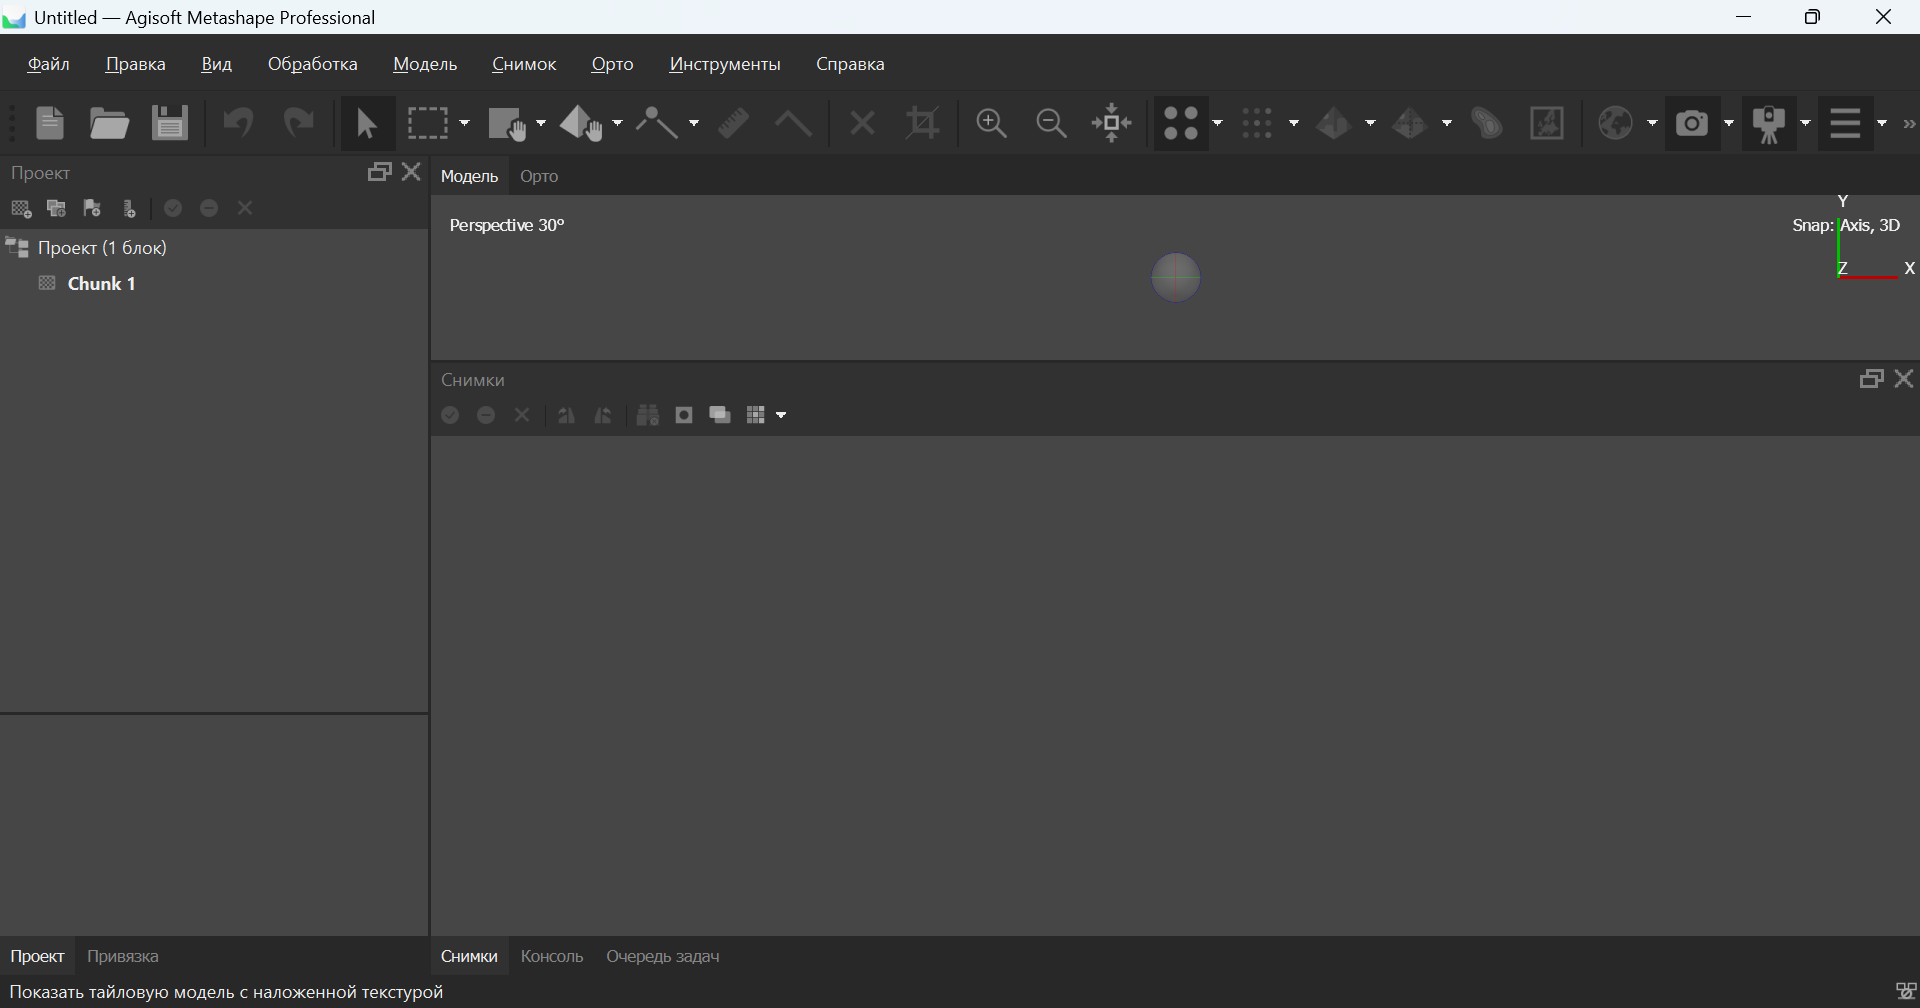1920x1008 pixels.
Task: Click Add Chunk icon in Project panel
Action: [x=21, y=209]
